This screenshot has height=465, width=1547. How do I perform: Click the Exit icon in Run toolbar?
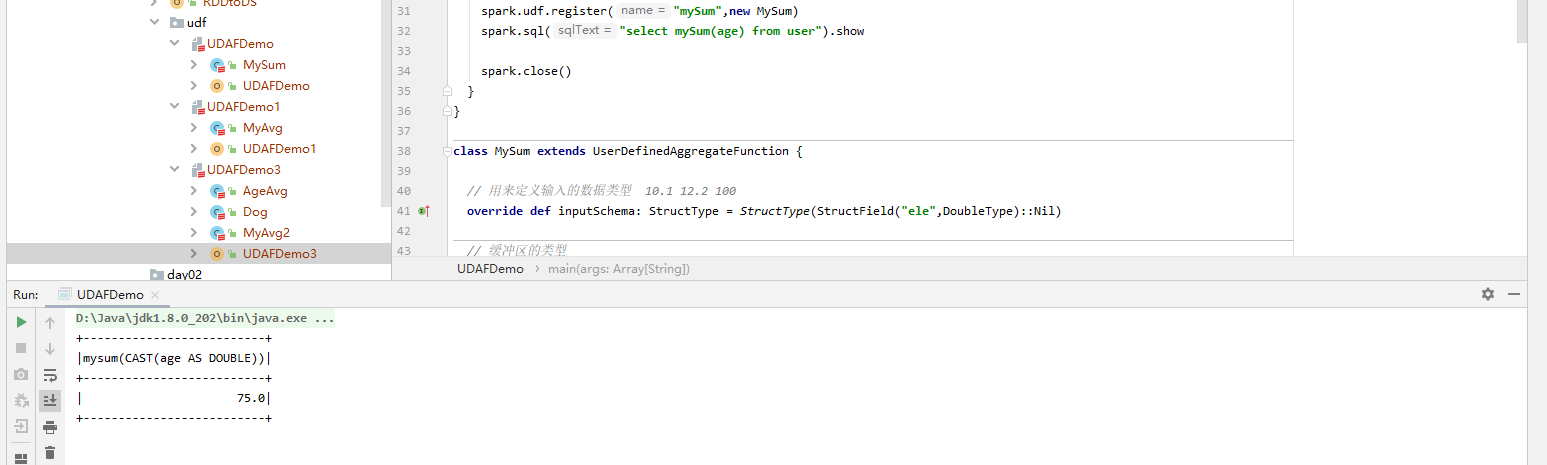[x=21, y=426]
